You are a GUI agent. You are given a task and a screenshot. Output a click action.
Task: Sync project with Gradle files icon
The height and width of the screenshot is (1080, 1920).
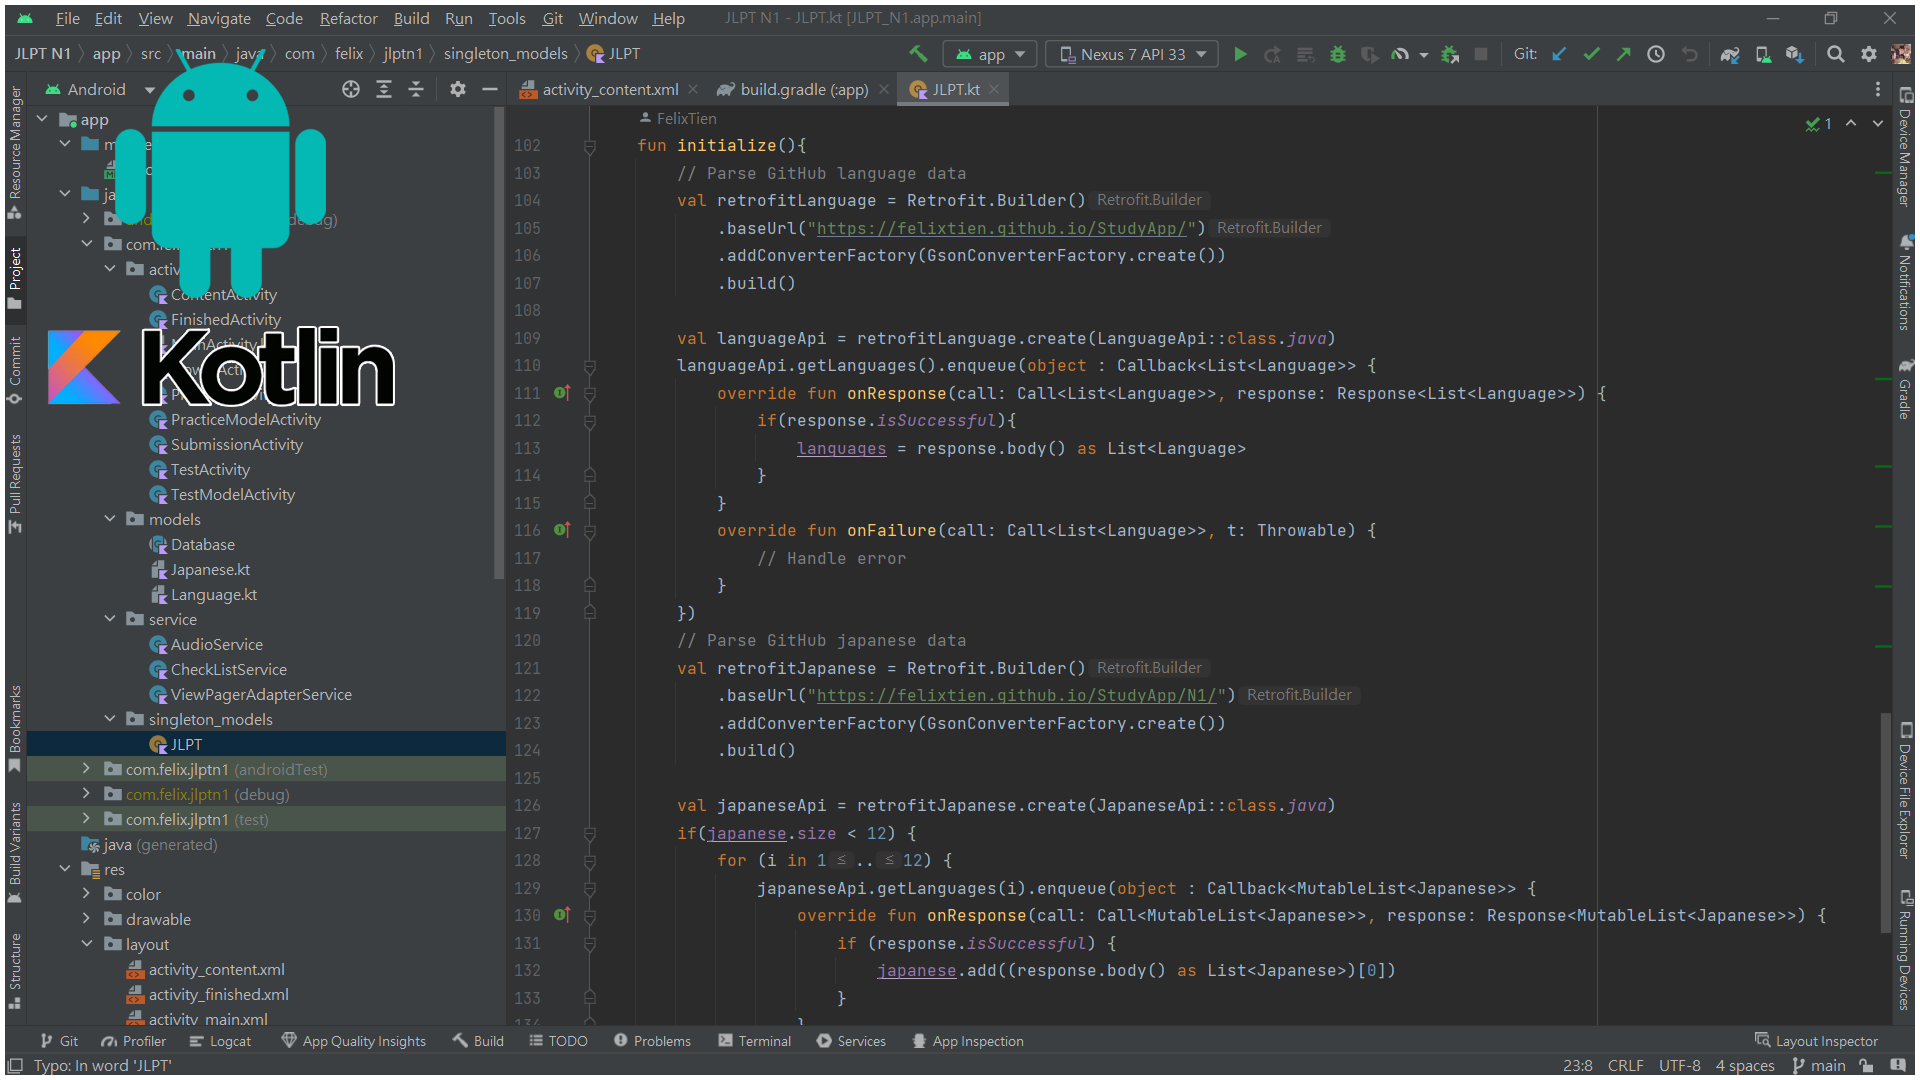point(1729,54)
